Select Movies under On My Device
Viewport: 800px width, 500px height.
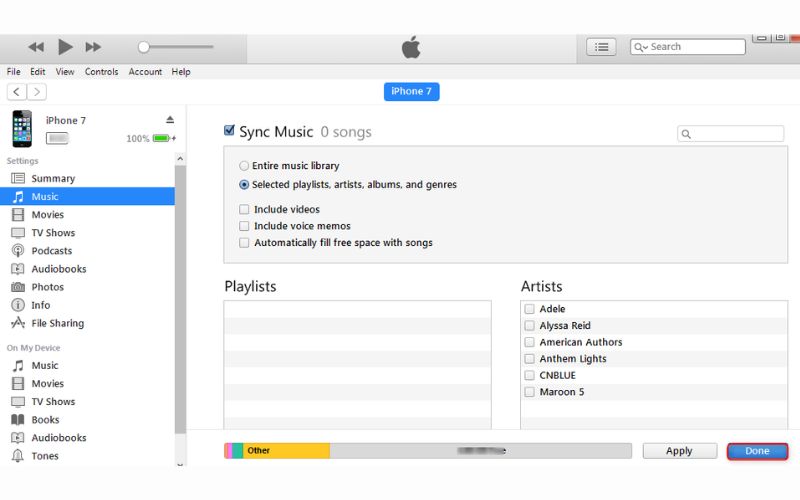click(87, 383)
